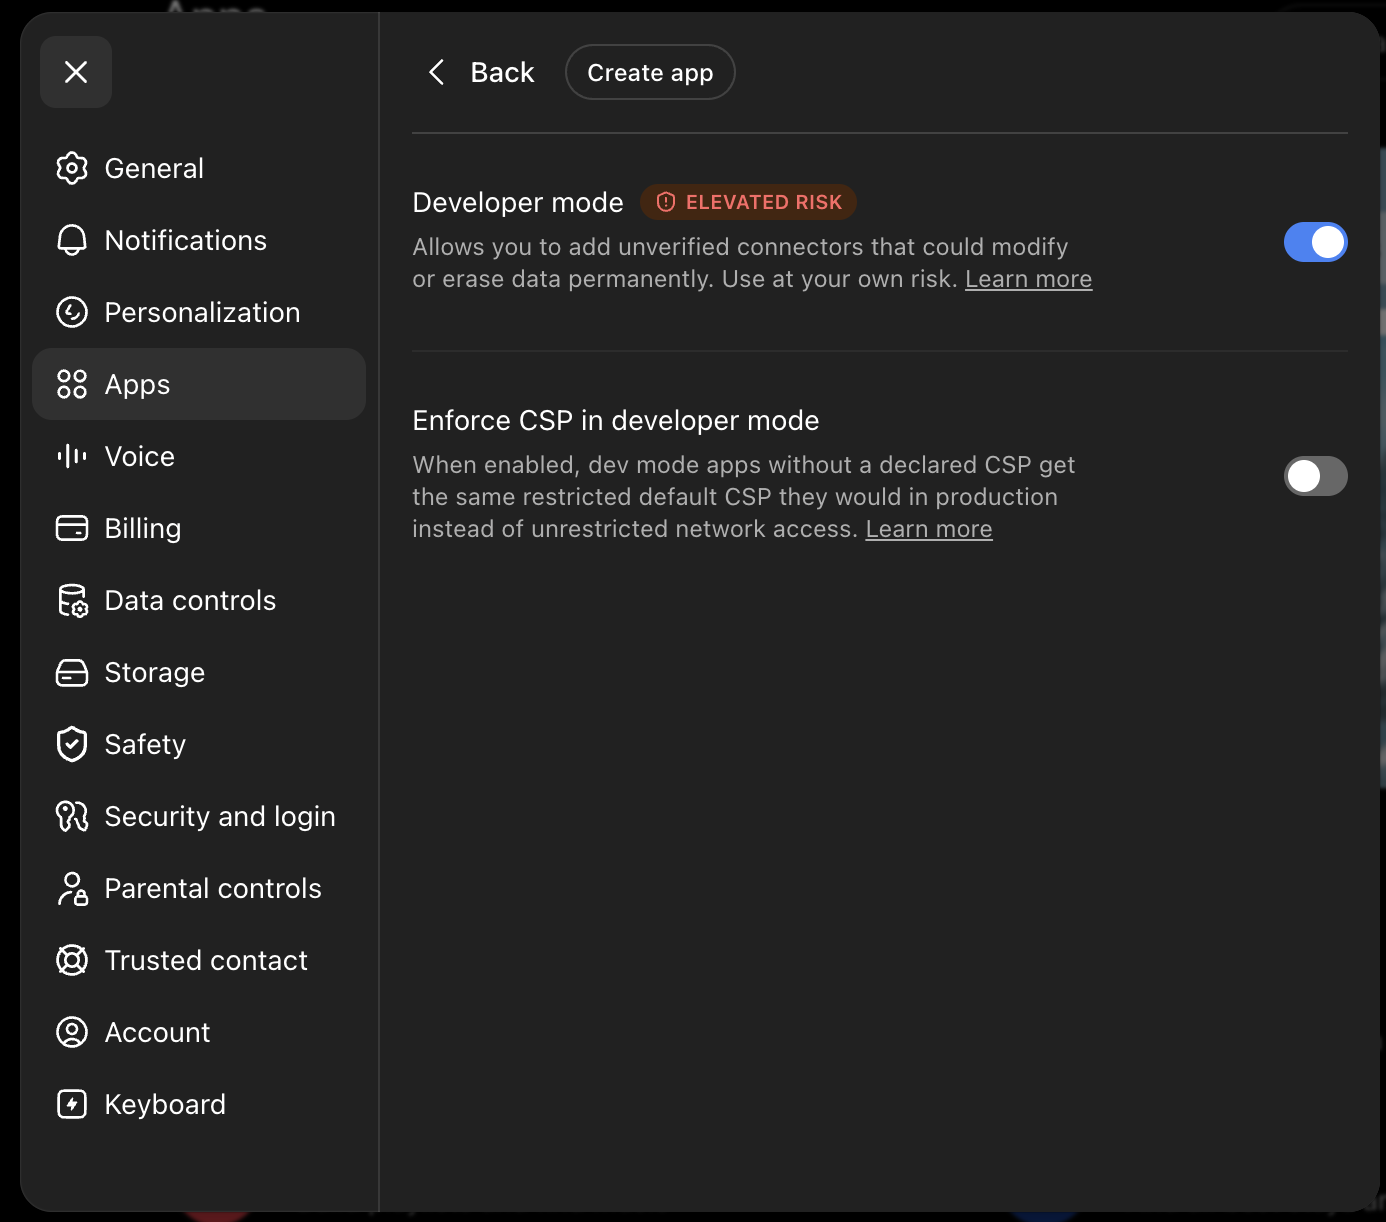Click the description starting "When enabled, dev mode apps"
This screenshot has width=1386, height=1222.
pos(744,497)
